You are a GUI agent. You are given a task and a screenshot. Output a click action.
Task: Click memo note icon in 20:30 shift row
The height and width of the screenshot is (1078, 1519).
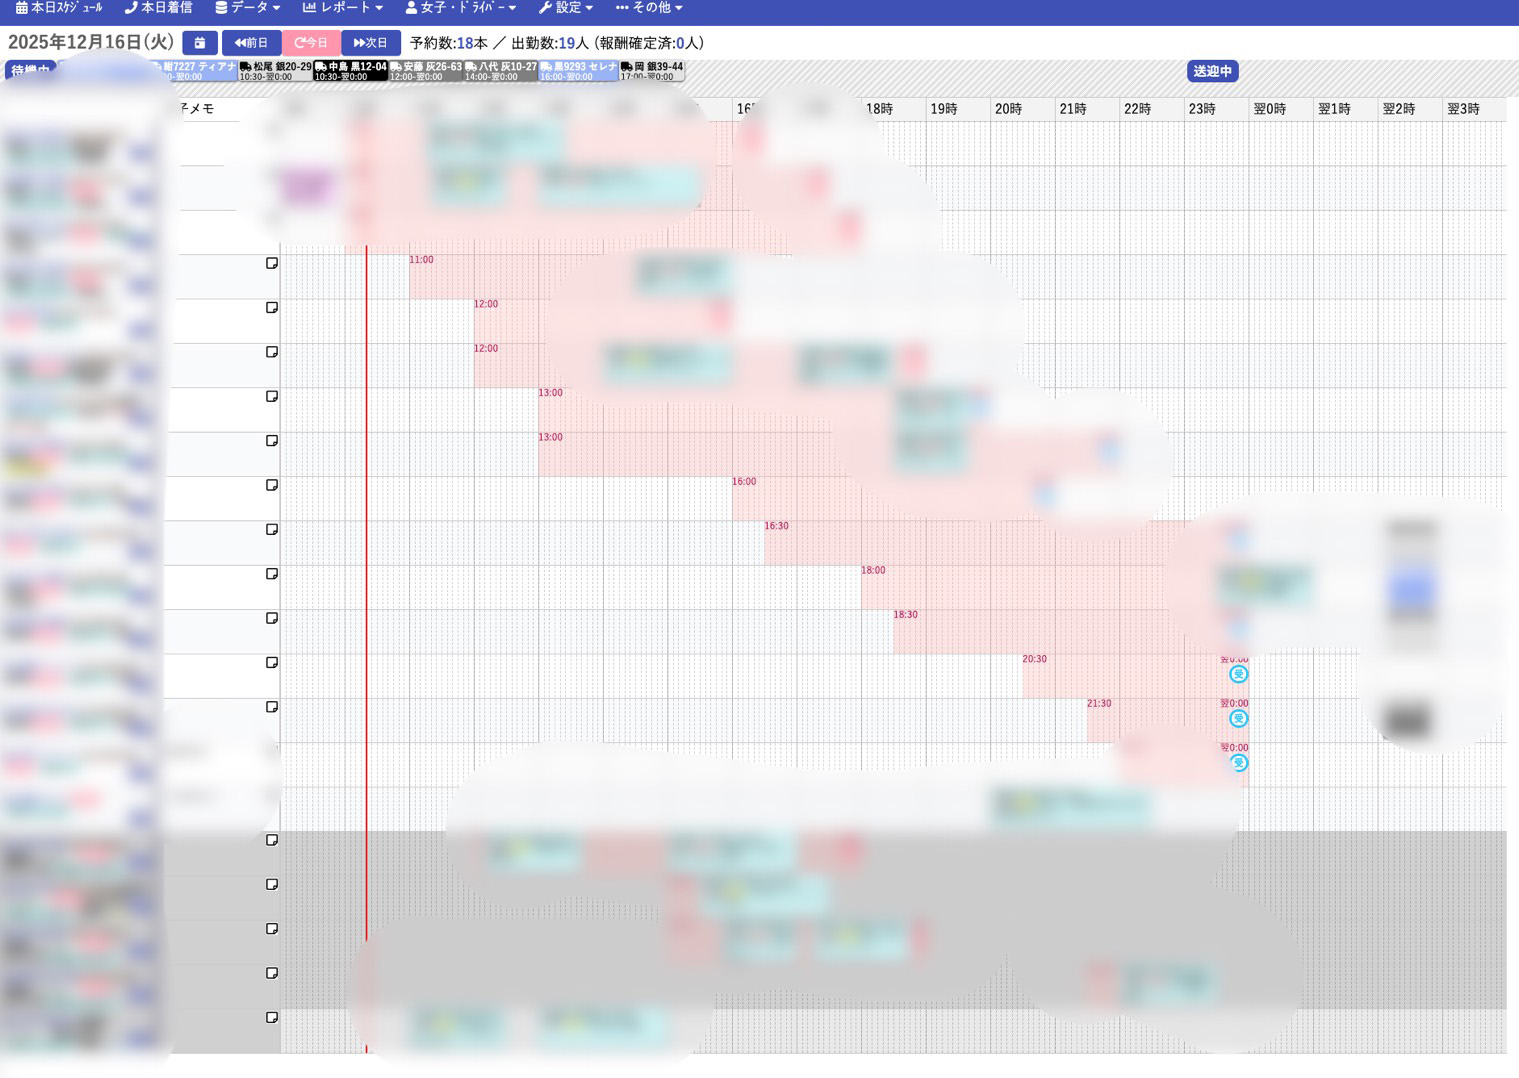[x=272, y=663]
